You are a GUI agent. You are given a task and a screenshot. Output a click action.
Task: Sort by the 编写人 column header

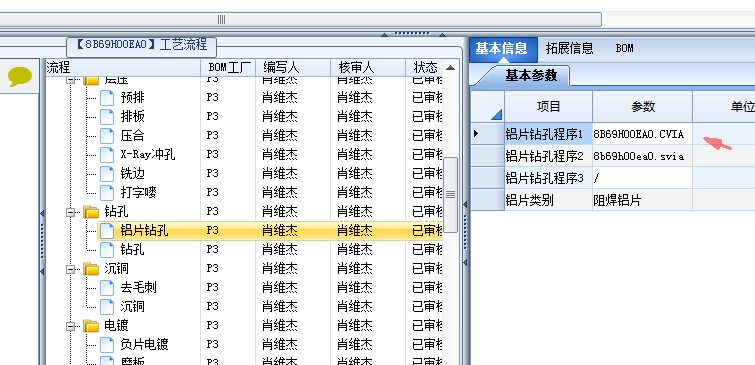point(293,67)
